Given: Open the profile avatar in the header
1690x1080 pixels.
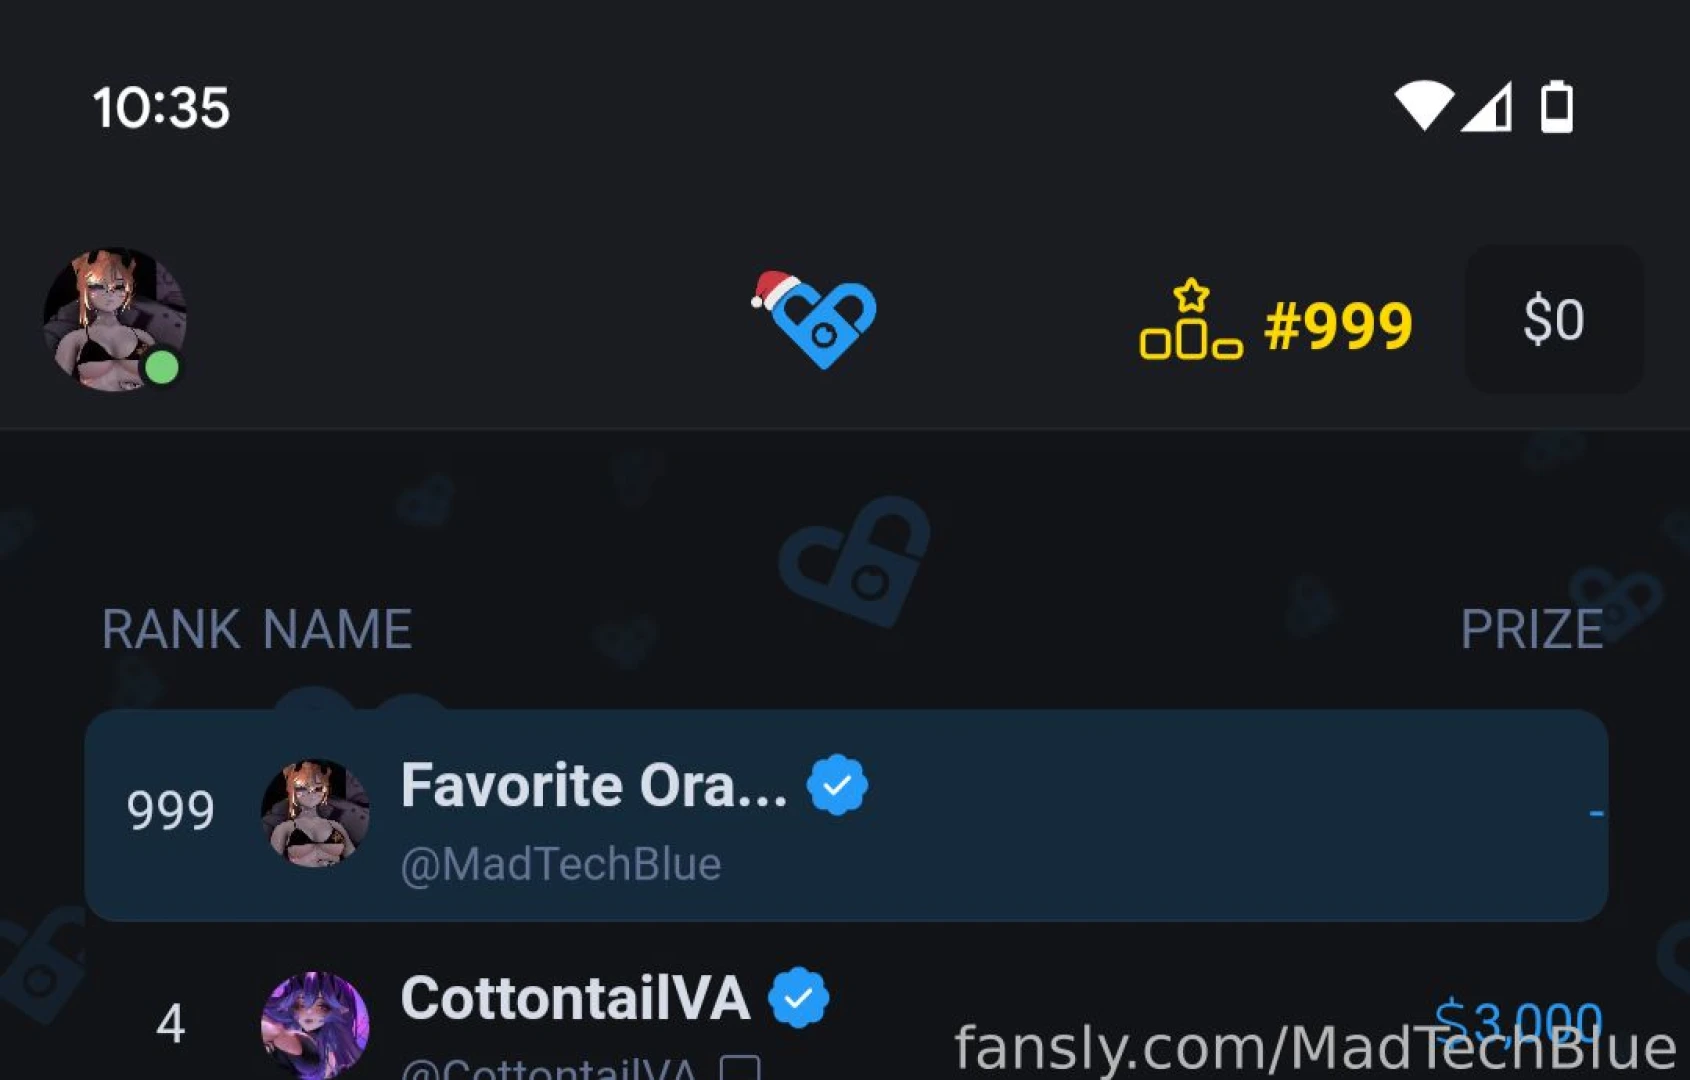Looking at the screenshot, I should click(x=115, y=319).
